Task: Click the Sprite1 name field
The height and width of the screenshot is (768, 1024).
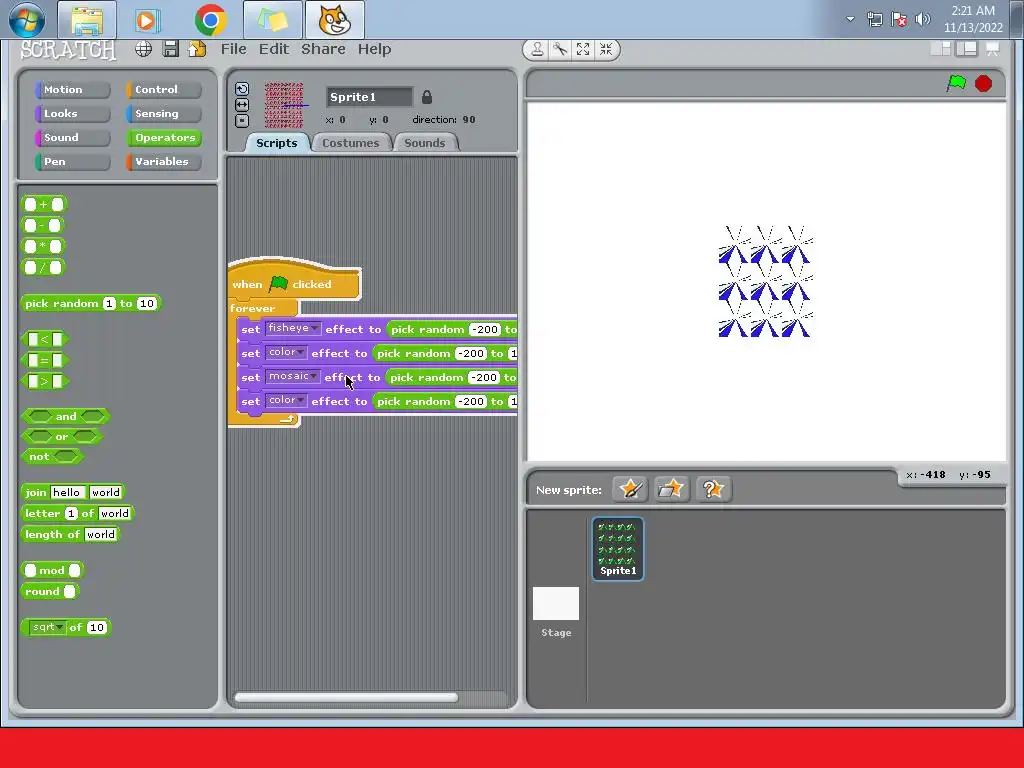Action: [x=370, y=97]
